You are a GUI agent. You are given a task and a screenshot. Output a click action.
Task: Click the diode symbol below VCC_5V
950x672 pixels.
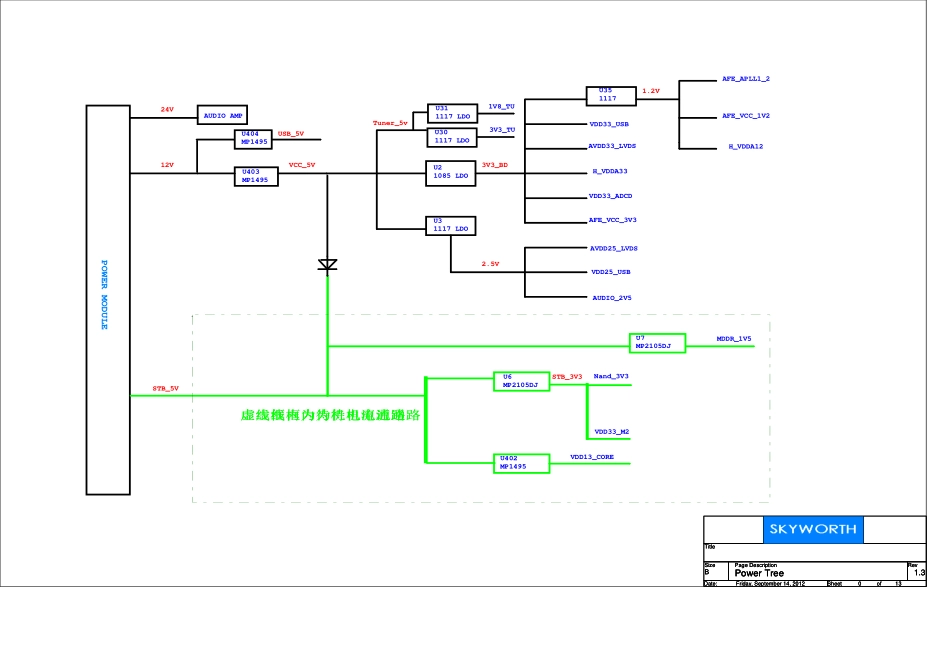pos(328,265)
